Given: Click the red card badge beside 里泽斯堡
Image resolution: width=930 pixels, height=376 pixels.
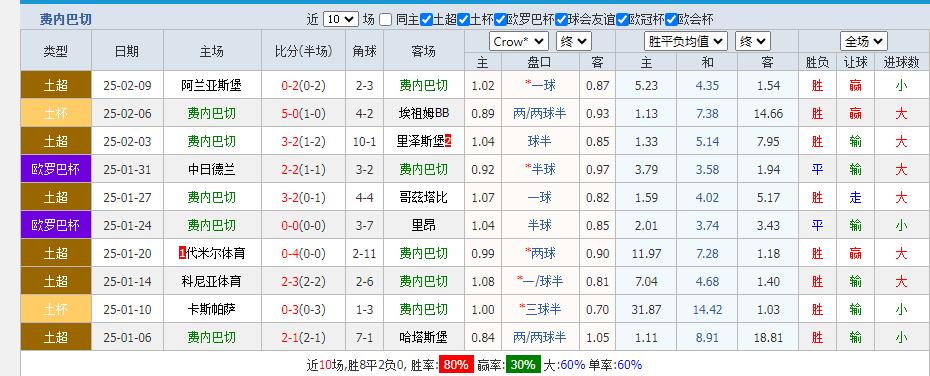Looking at the screenshot, I should pos(448,141).
